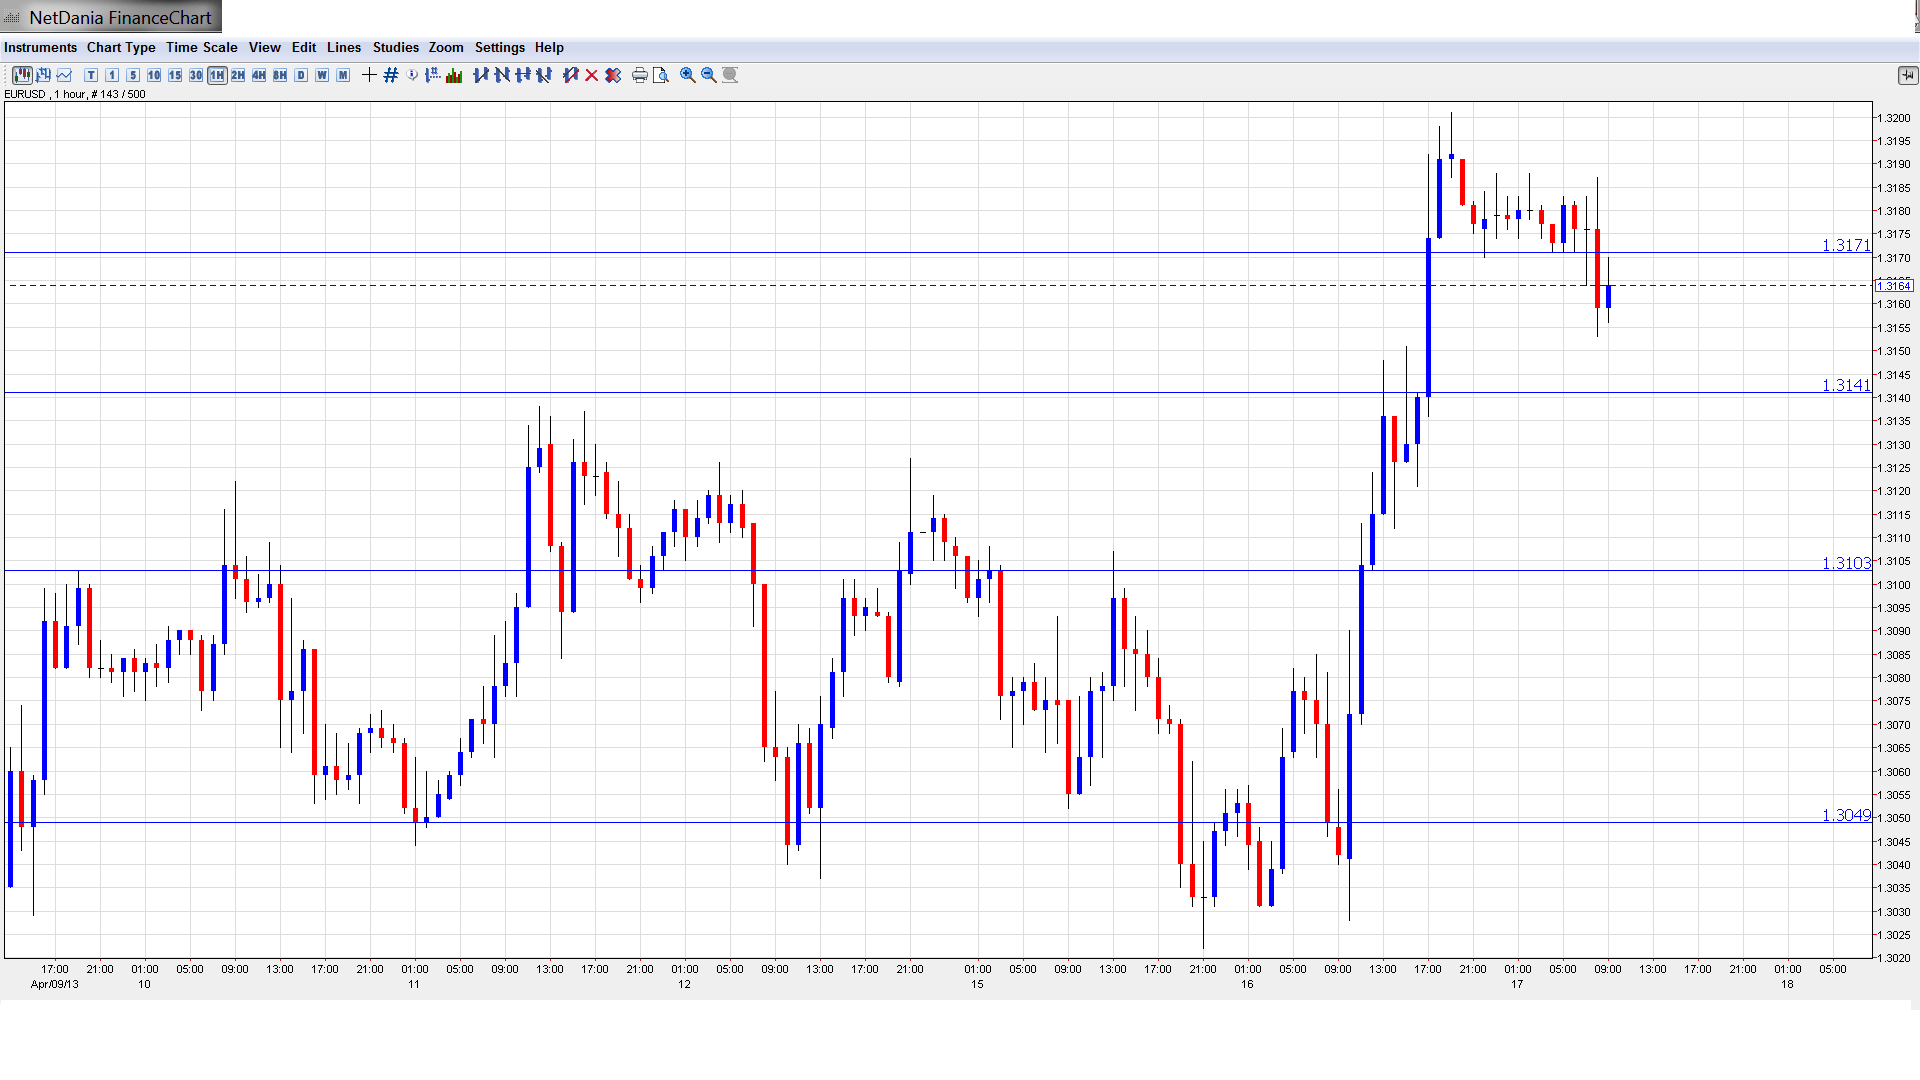
Task: Enable the crosshair cursor tool
Action: 369,75
